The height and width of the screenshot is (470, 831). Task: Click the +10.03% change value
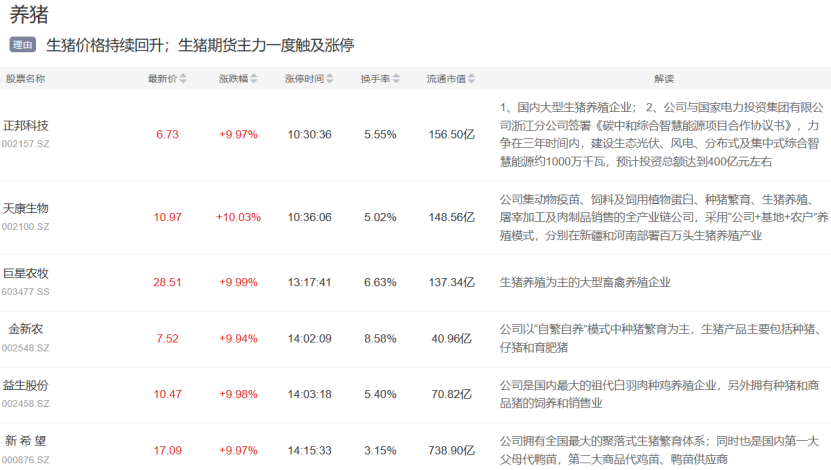(x=238, y=217)
